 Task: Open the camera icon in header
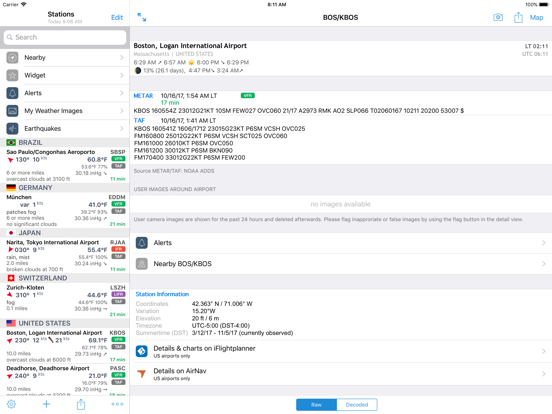pos(498,17)
